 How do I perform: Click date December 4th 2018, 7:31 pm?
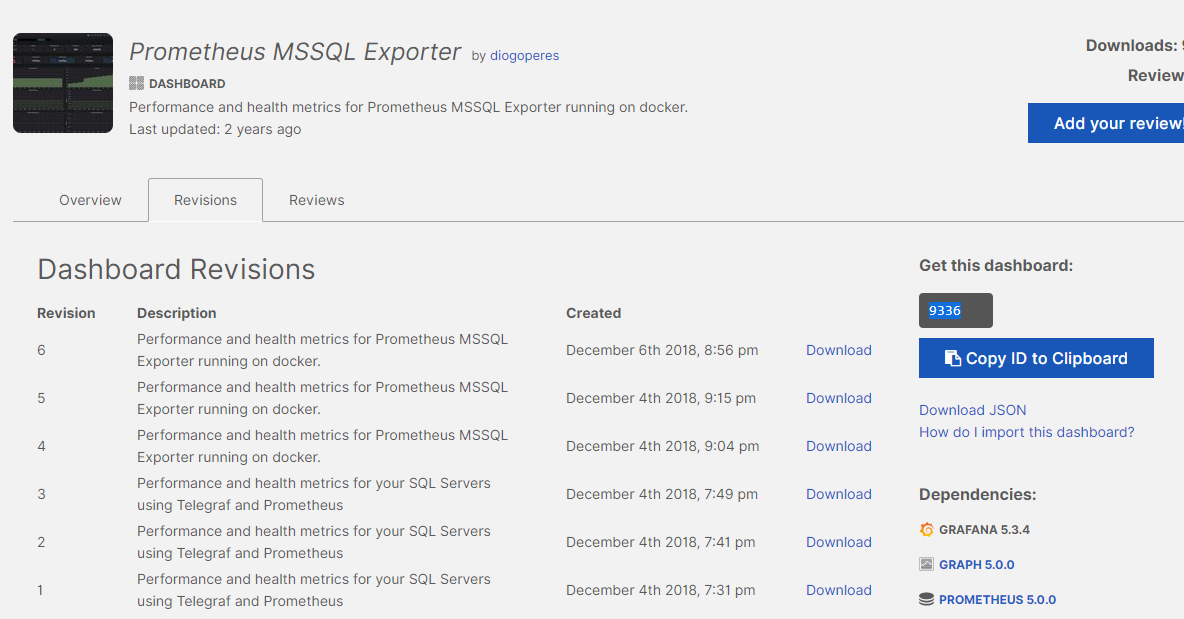[661, 590]
